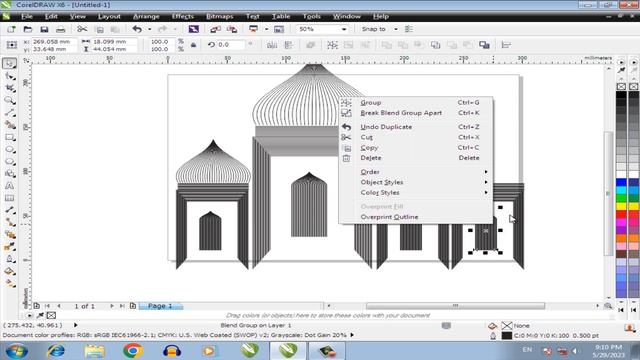Select the Interactive Fill tool

coord(10,283)
